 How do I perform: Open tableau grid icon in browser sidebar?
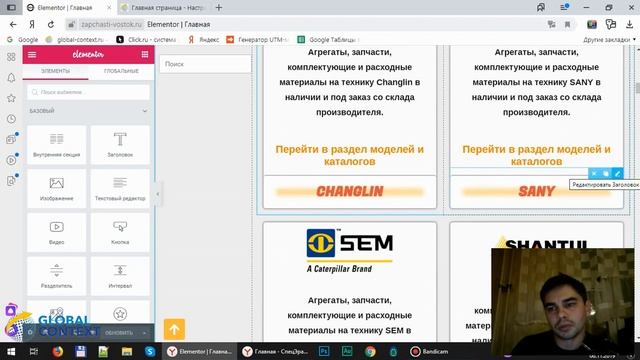pos(11,57)
